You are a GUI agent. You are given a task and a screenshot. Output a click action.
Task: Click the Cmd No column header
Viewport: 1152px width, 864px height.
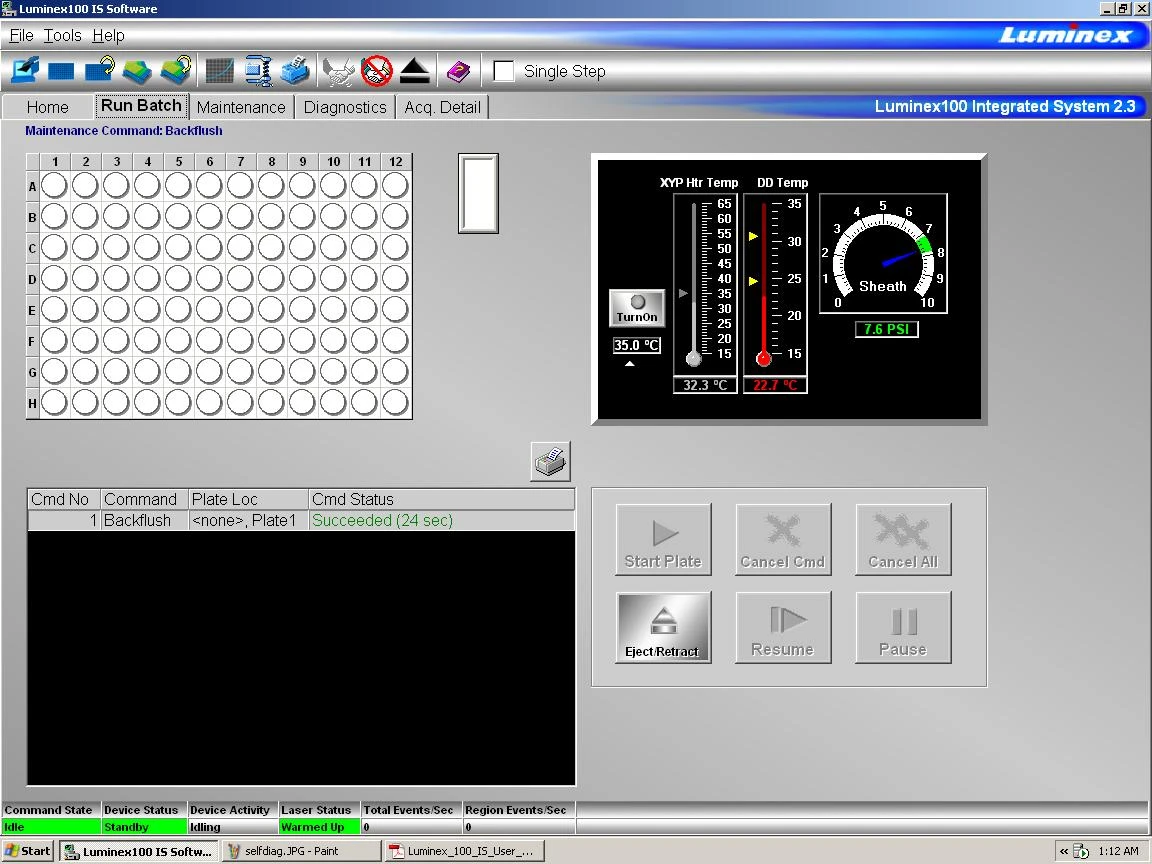(x=64, y=500)
